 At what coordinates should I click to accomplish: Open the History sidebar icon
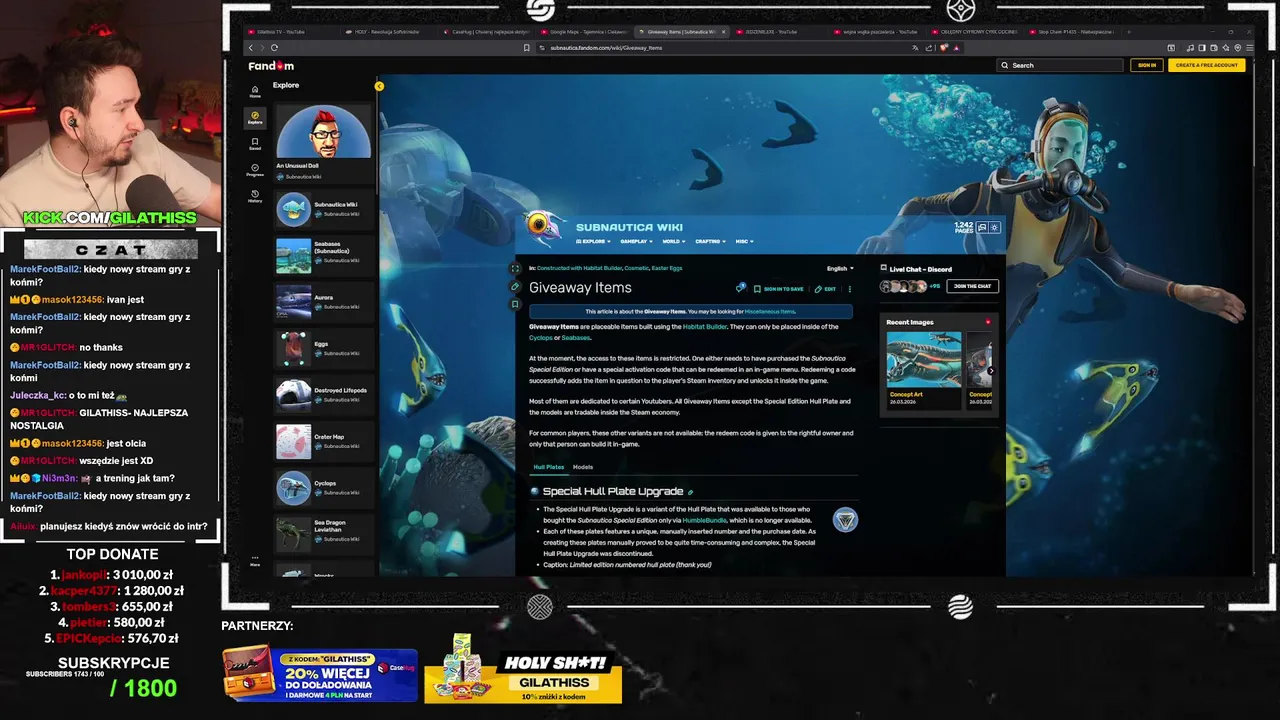click(255, 196)
